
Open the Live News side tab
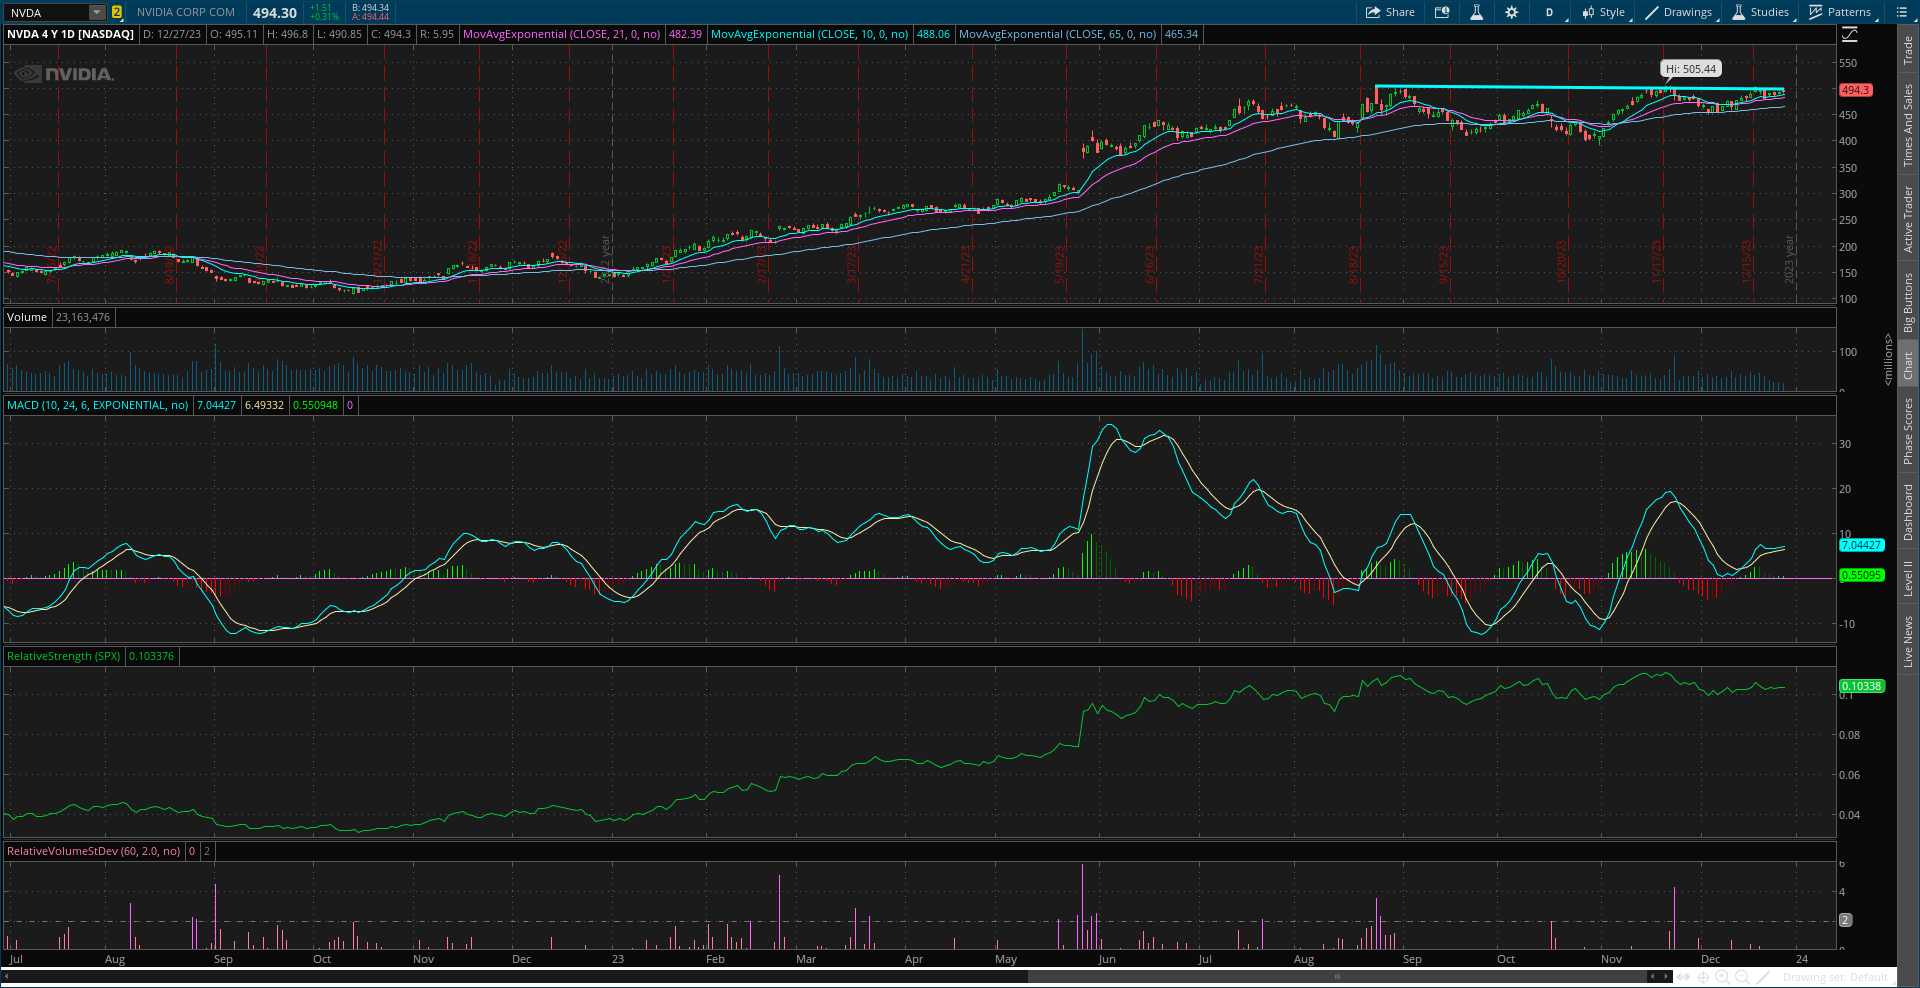(x=1908, y=641)
